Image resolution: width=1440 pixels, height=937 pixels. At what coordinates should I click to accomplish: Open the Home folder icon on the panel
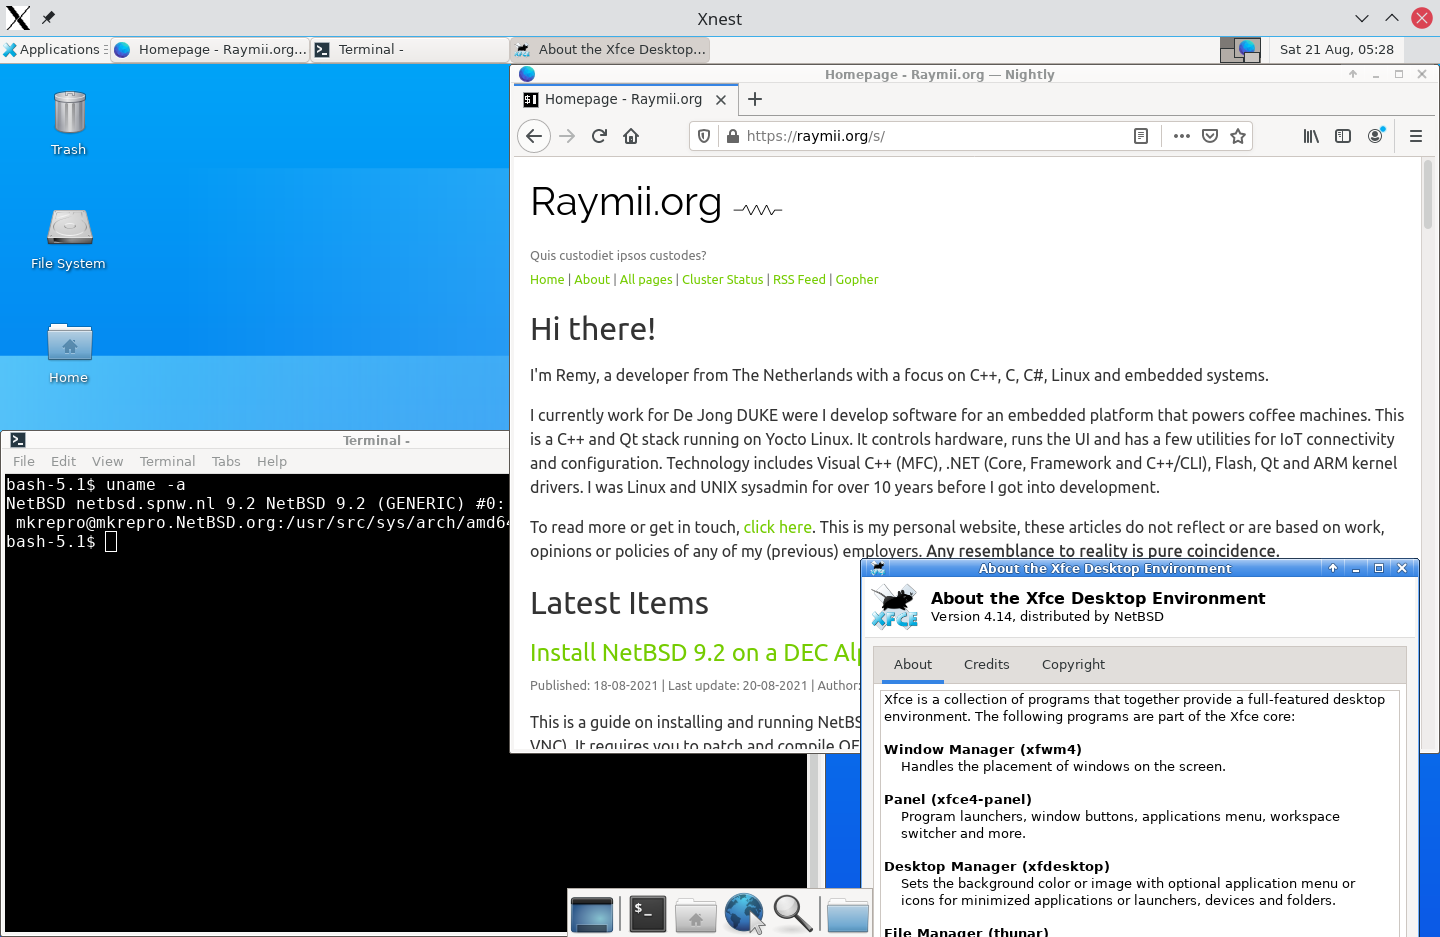[x=696, y=913]
